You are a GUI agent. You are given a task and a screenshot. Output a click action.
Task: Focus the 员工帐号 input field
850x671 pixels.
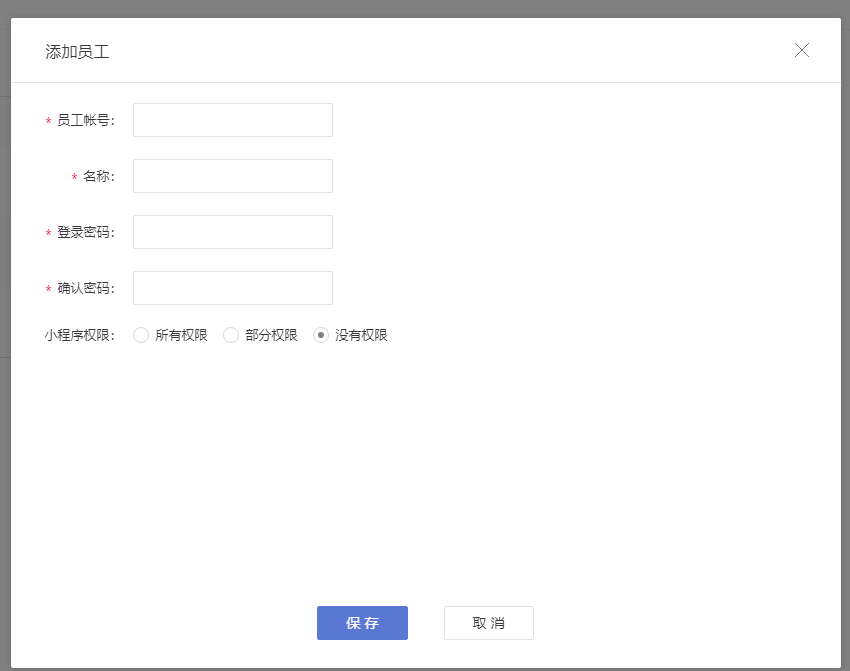[233, 120]
